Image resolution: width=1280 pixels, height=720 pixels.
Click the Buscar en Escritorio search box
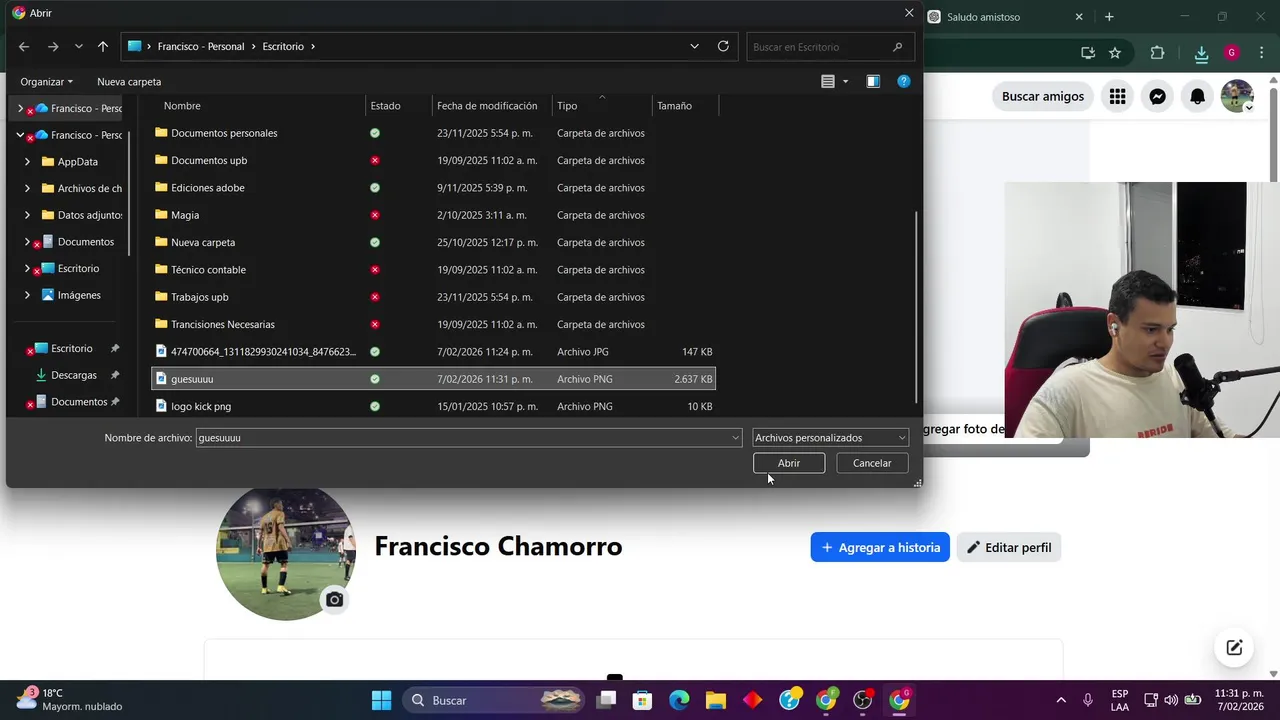point(828,47)
